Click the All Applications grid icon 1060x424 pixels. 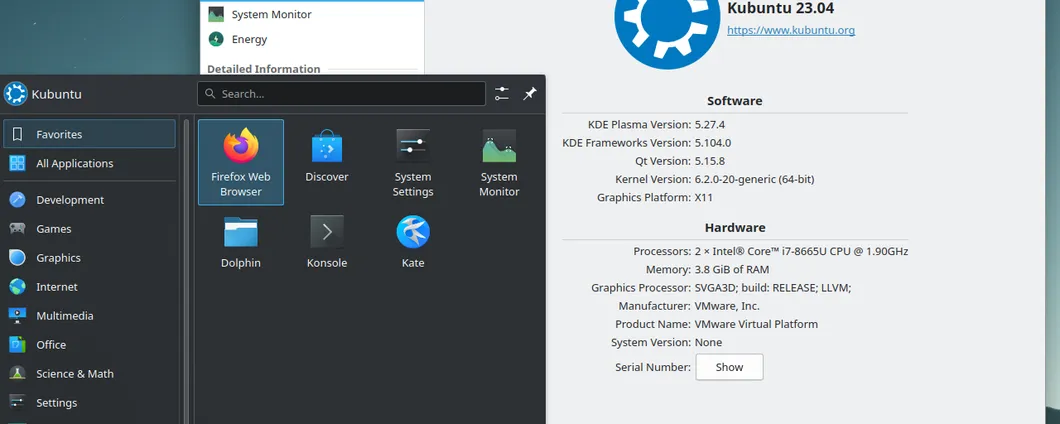18,163
